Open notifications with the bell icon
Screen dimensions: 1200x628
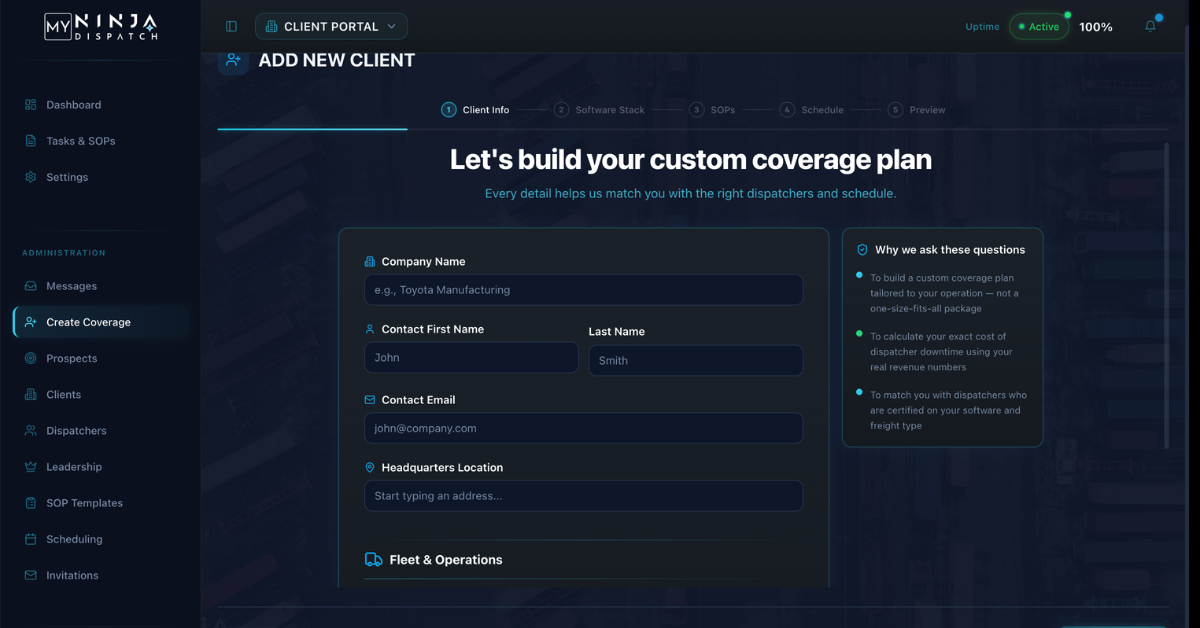(1149, 25)
